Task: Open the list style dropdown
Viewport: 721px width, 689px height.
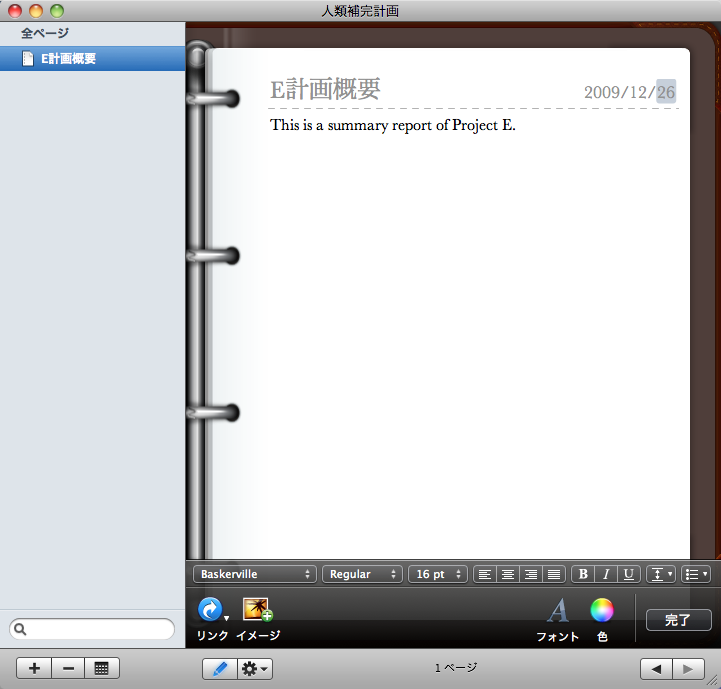Action: click(x=696, y=574)
